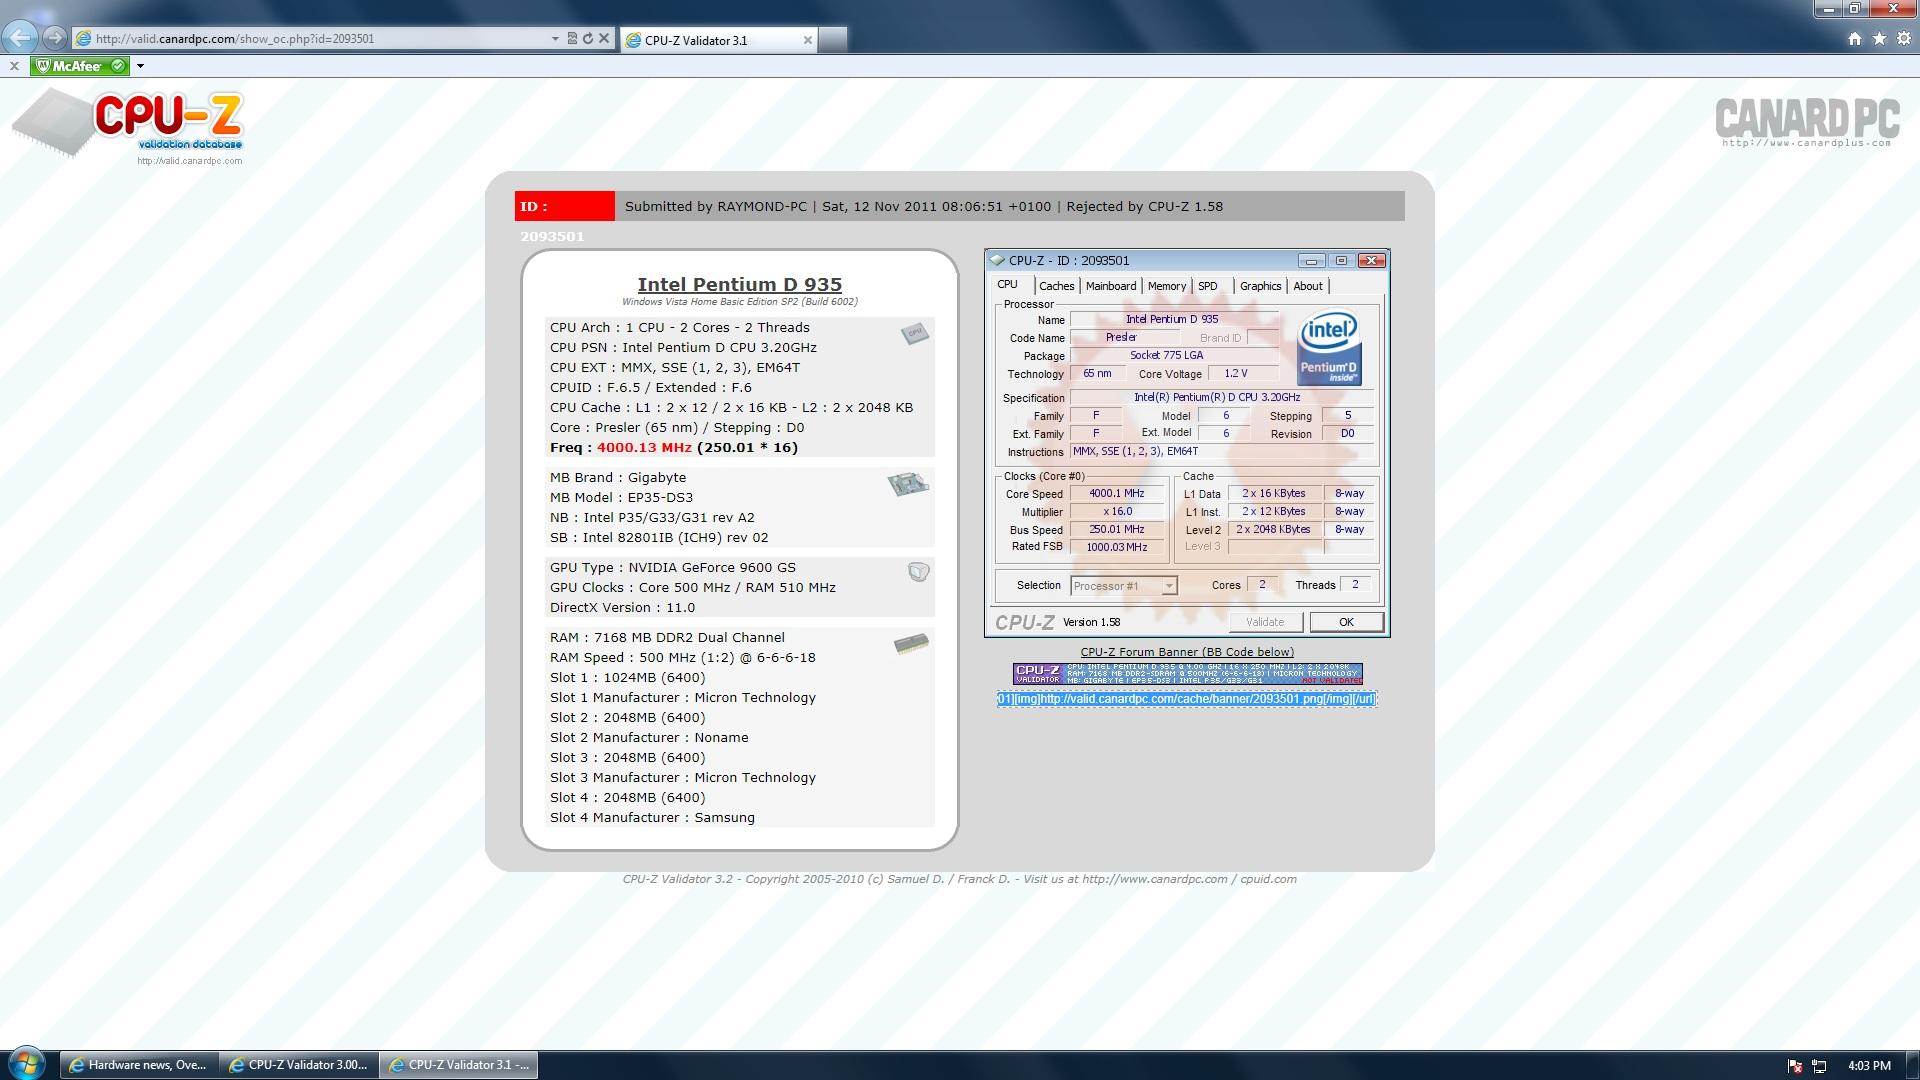Viewport: 1920px width, 1080px height.
Task: Click the Intel Pentium D 935 heading link
Action: pyautogui.click(x=739, y=285)
